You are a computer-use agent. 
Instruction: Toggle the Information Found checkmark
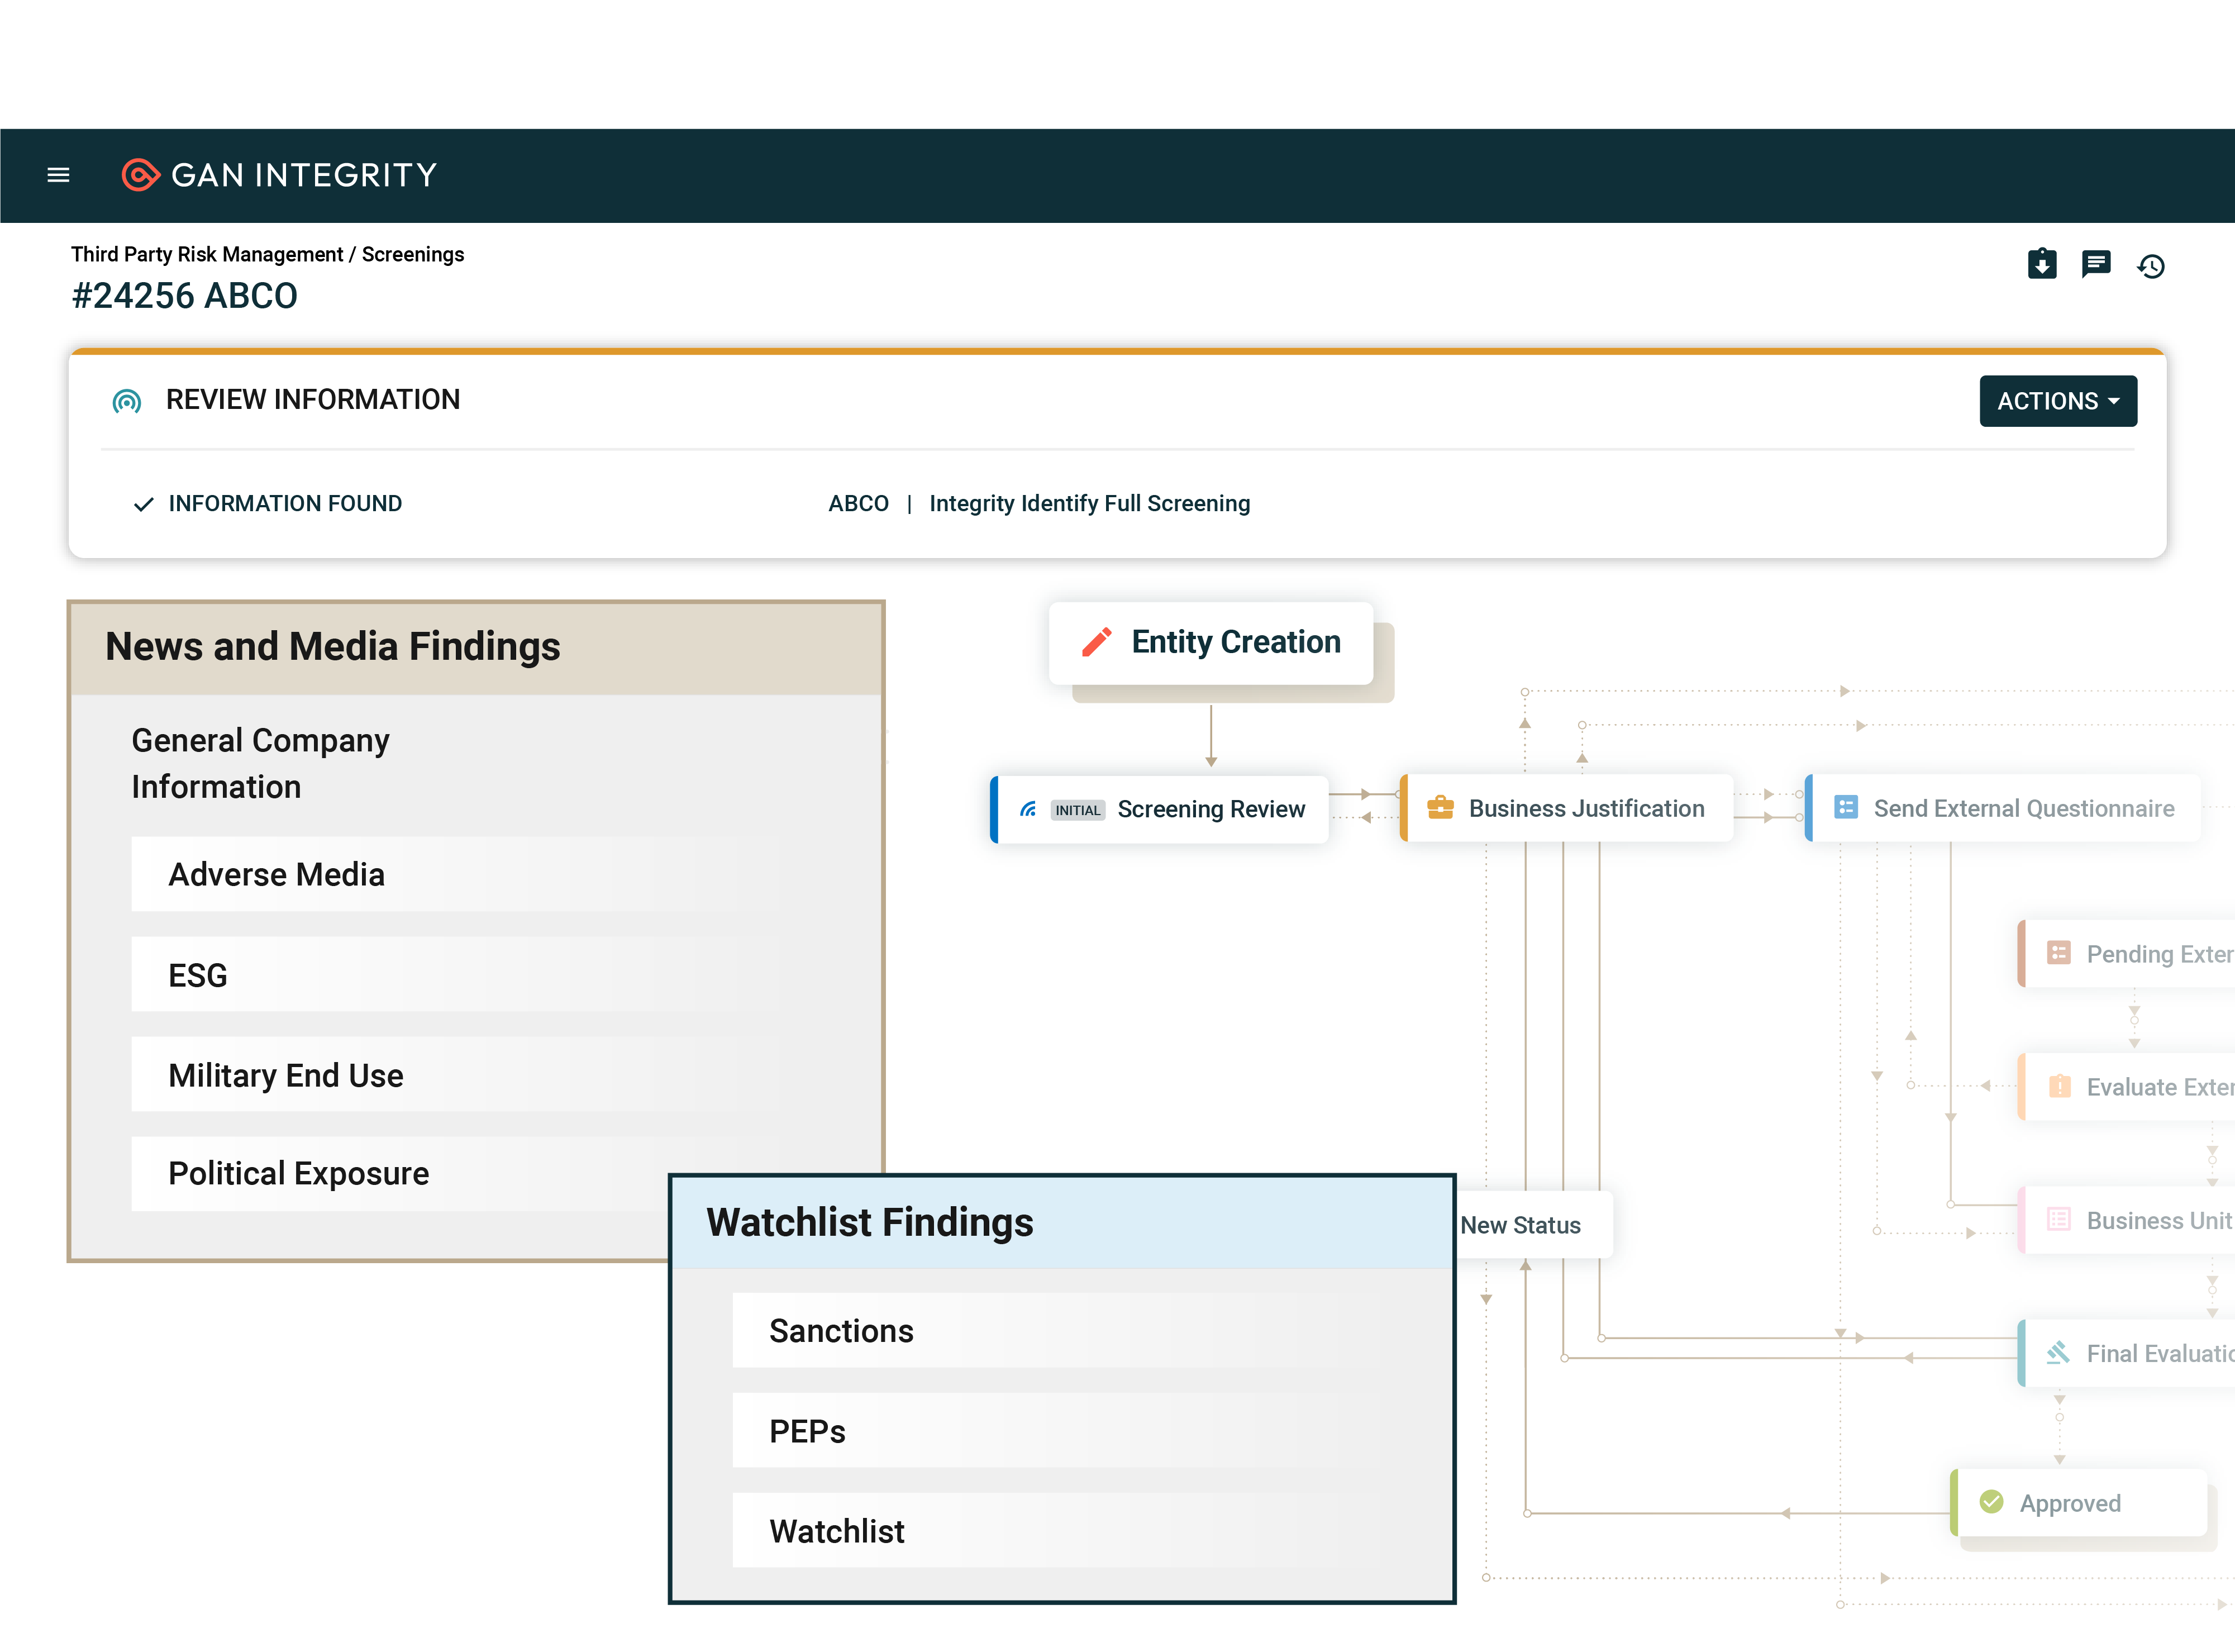point(143,503)
